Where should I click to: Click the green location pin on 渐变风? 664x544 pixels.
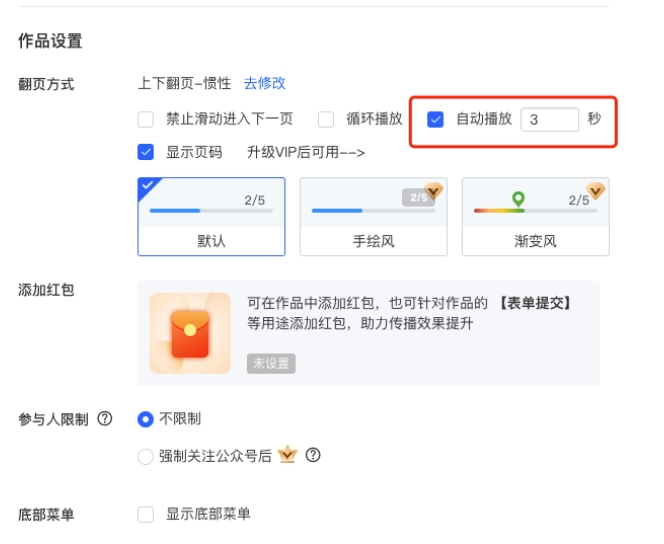518,199
